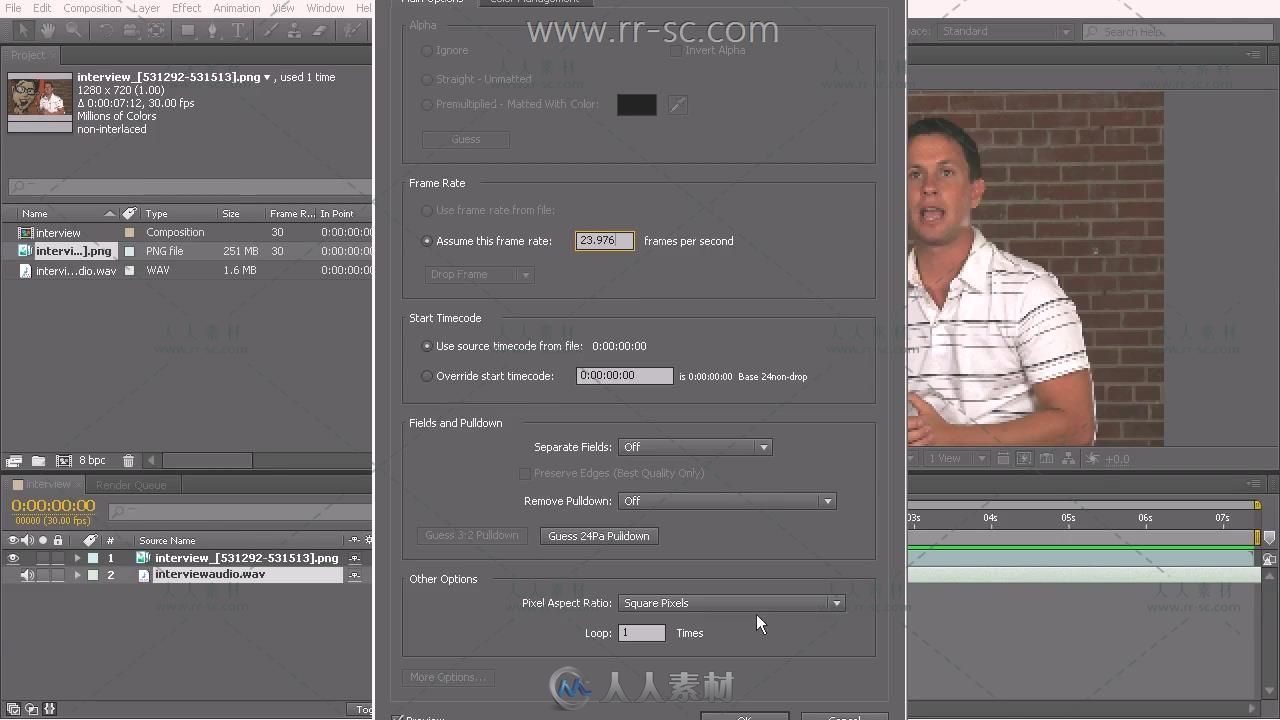The width and height of the screenshot is (1280, 720).
Task: Select the Unified Camera tool
Action: 131,30
